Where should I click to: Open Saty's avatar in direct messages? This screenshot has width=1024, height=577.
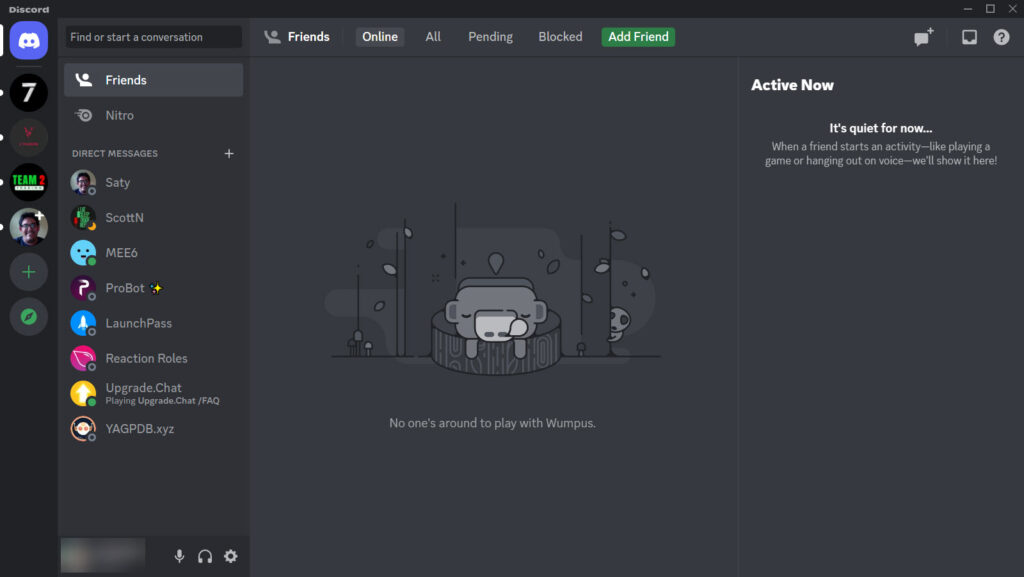pos(83,182)
